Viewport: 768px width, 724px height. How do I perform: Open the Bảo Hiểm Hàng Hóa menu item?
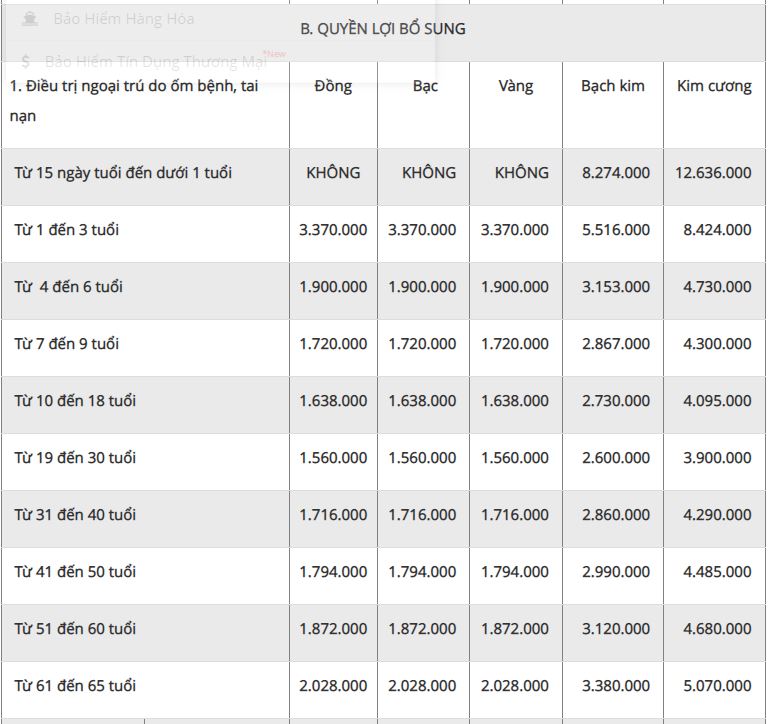click(x=124, y=19)
